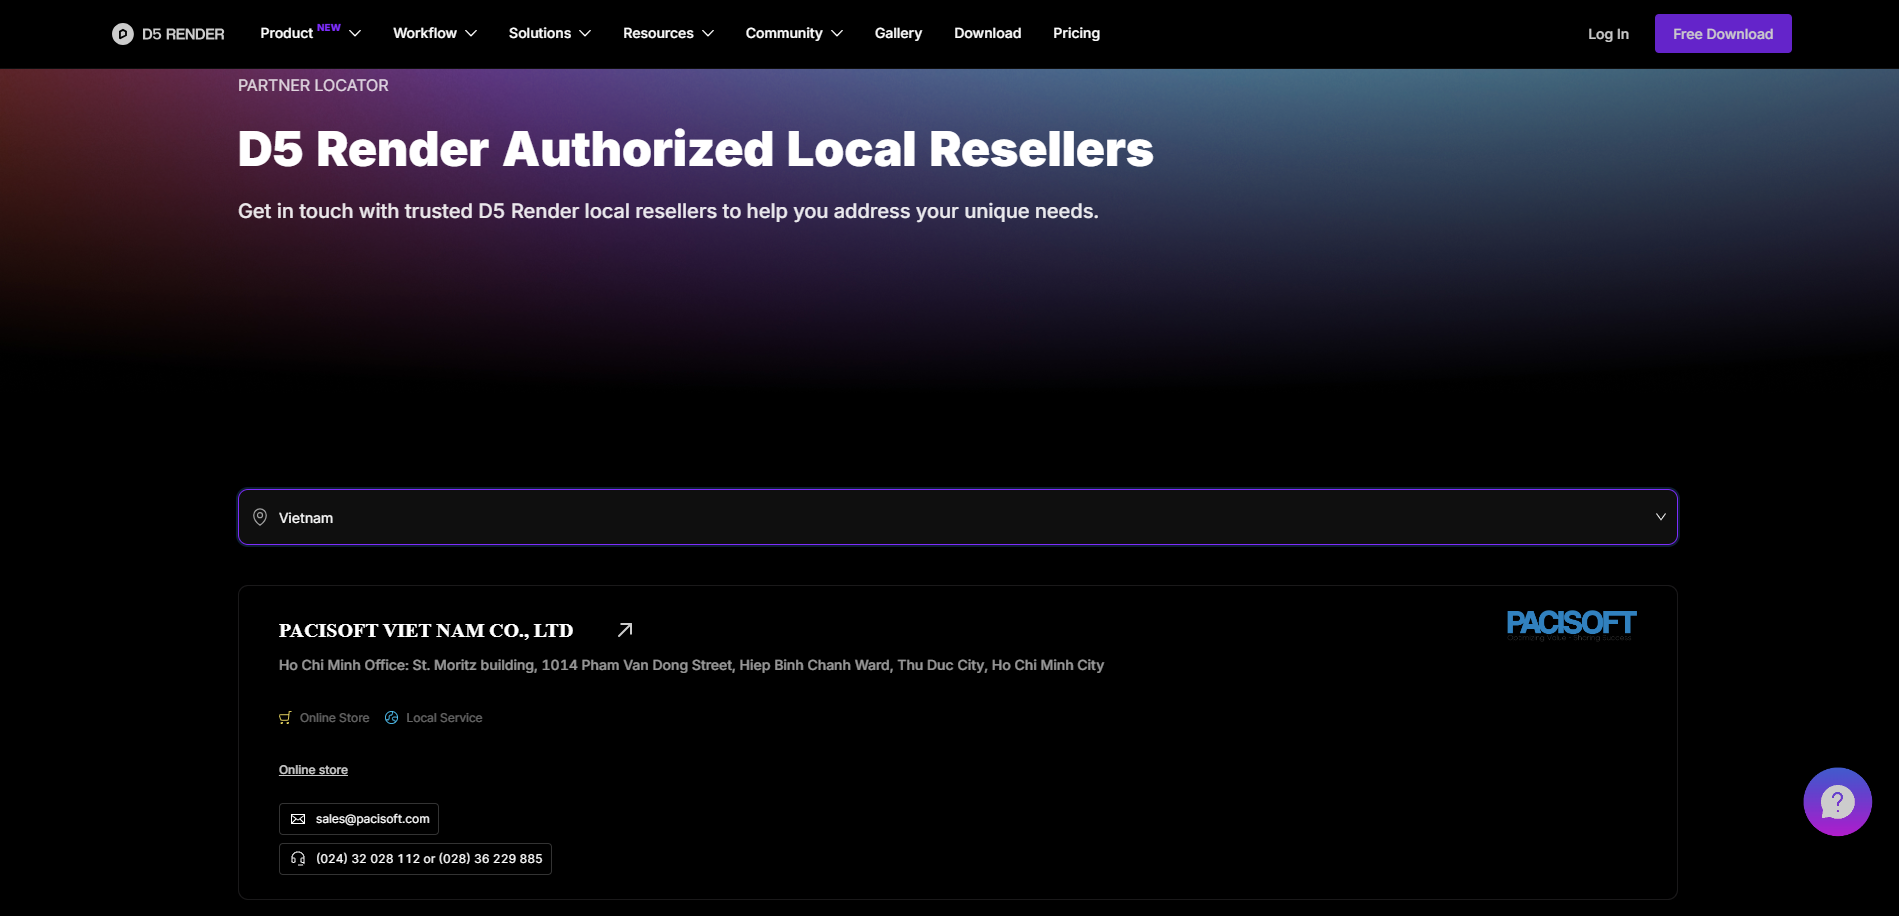Click the Vietnam country selector field
1899x916 pixels.
click(x=958, y=517)
